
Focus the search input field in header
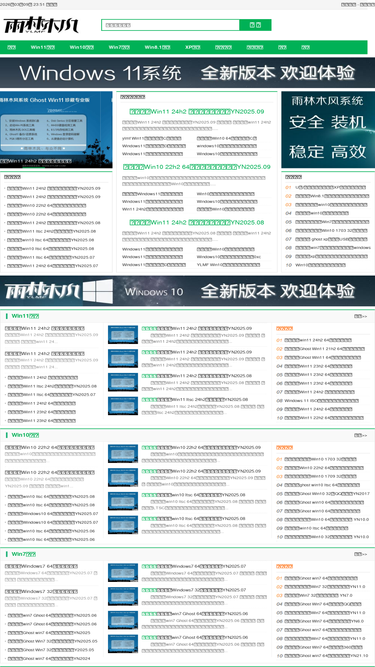point(170,25)
